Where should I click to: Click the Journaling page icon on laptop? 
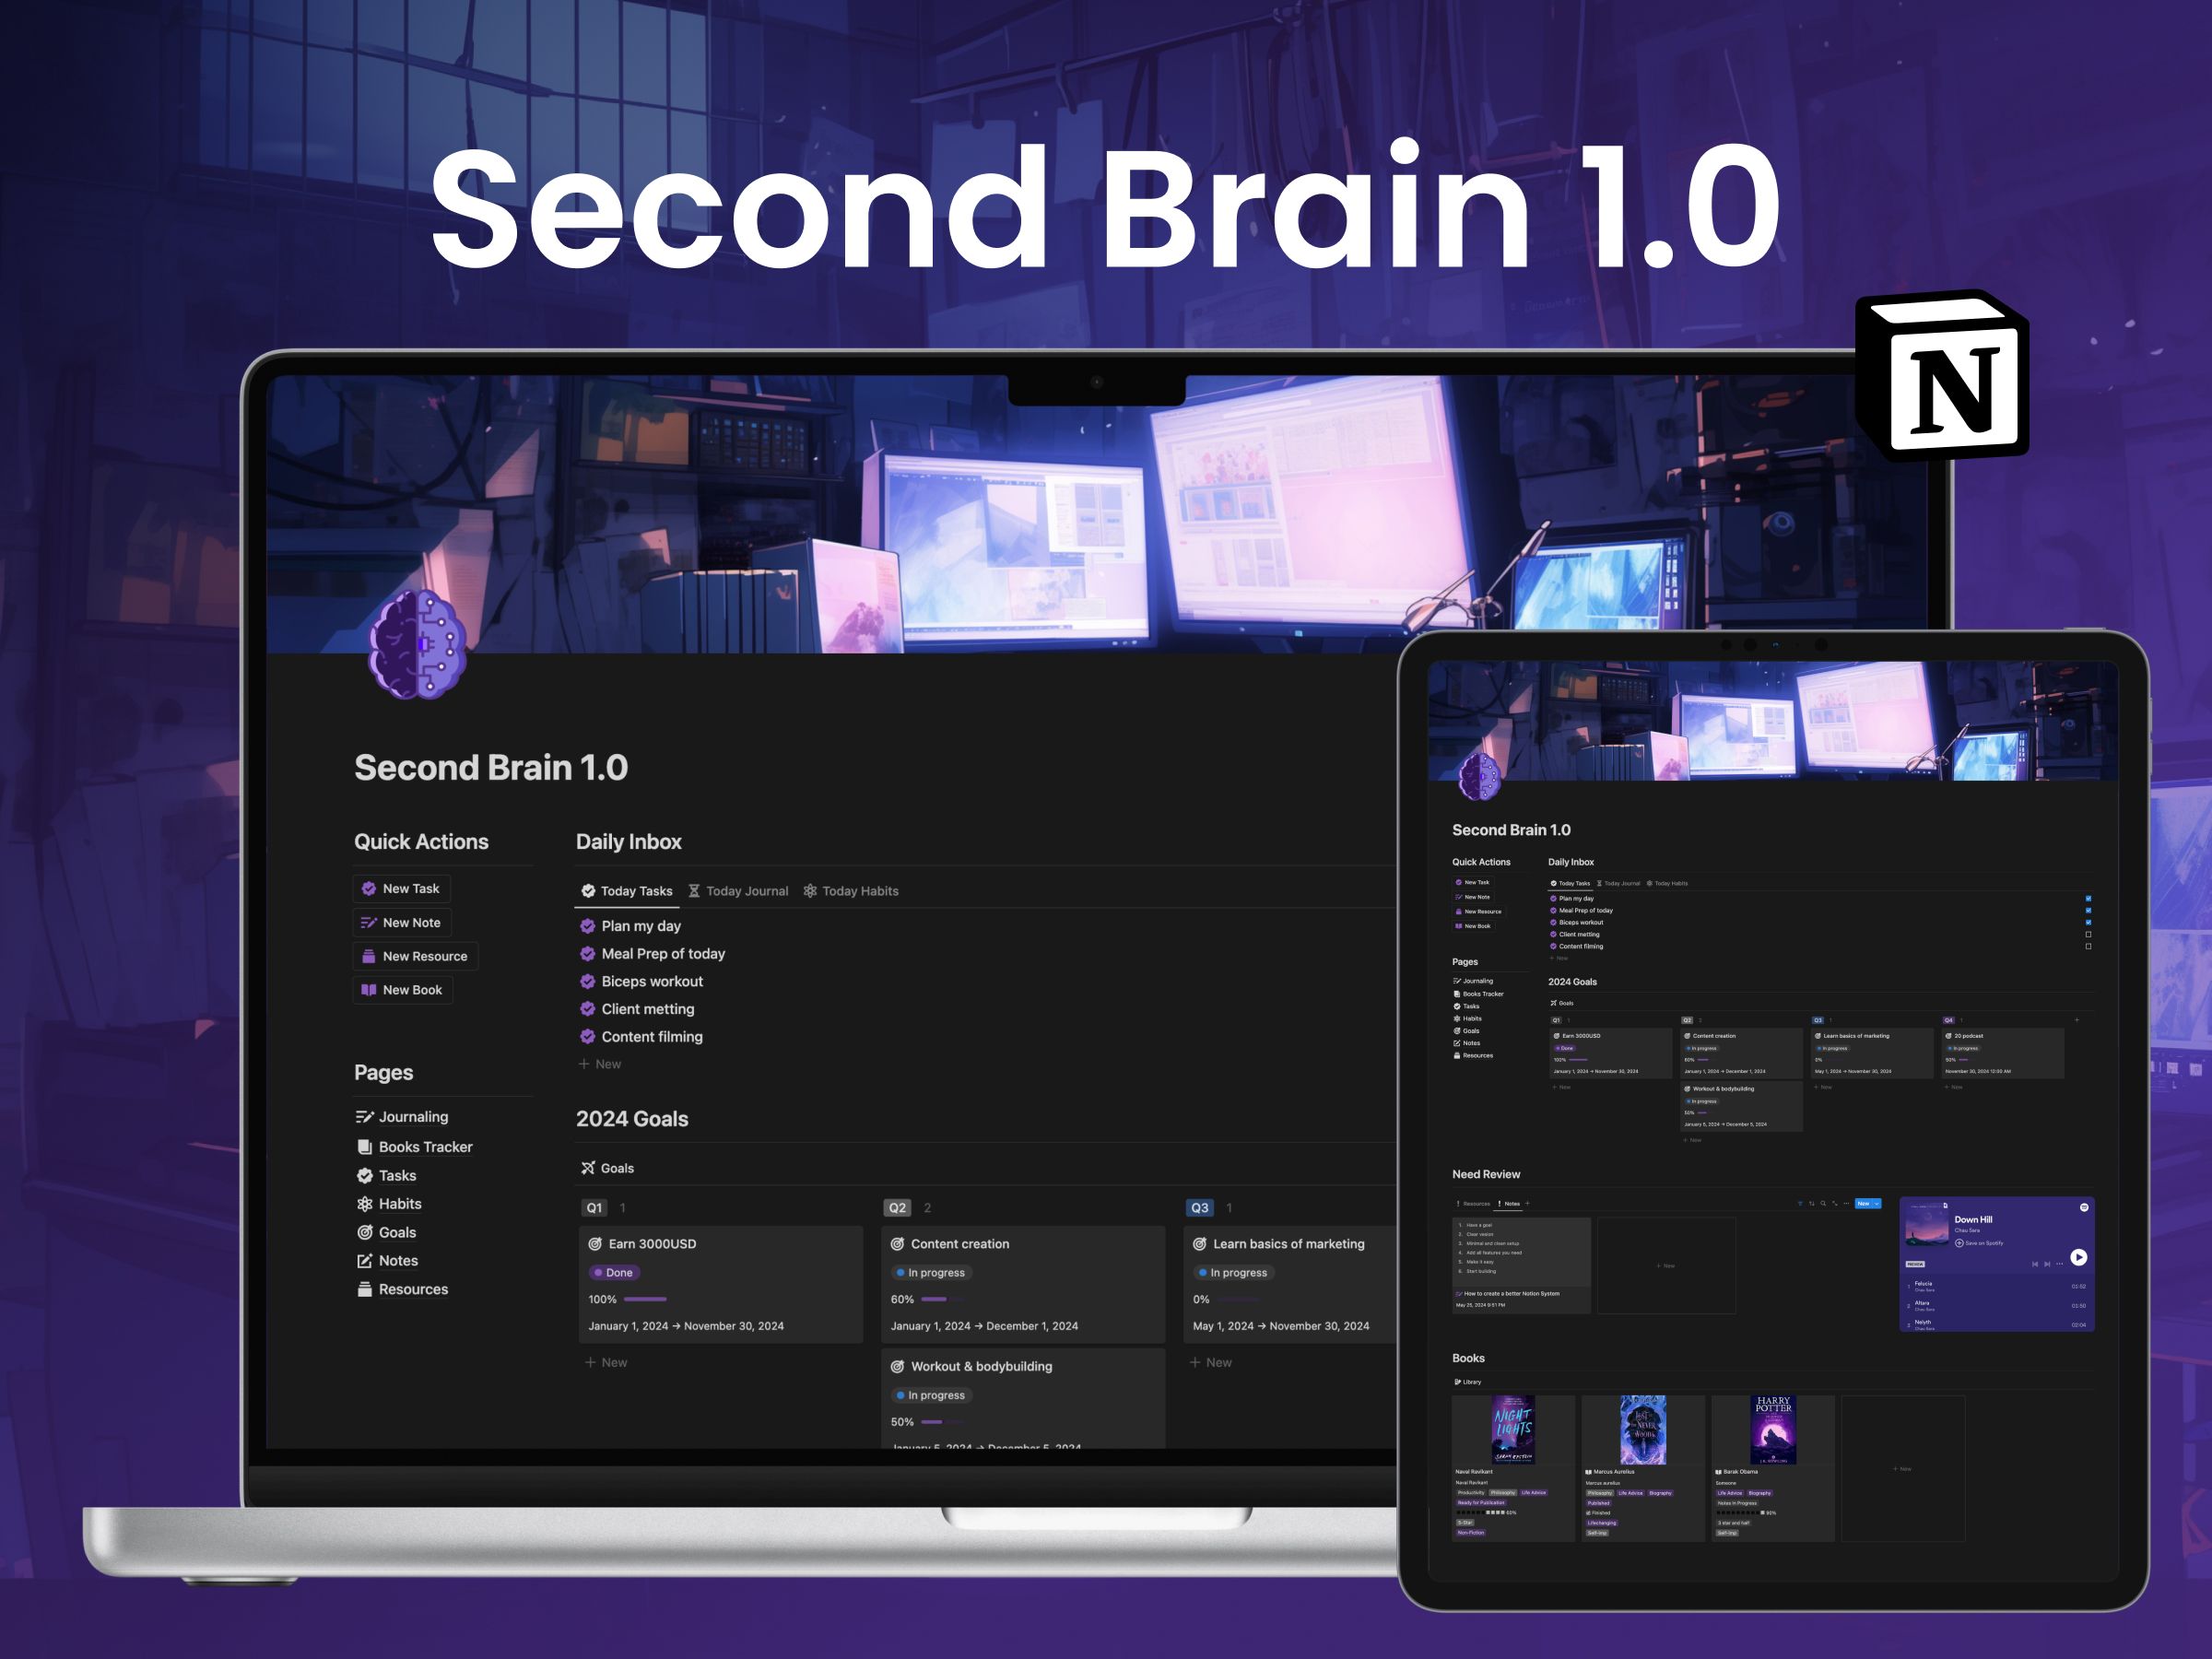pos(364,1117)
